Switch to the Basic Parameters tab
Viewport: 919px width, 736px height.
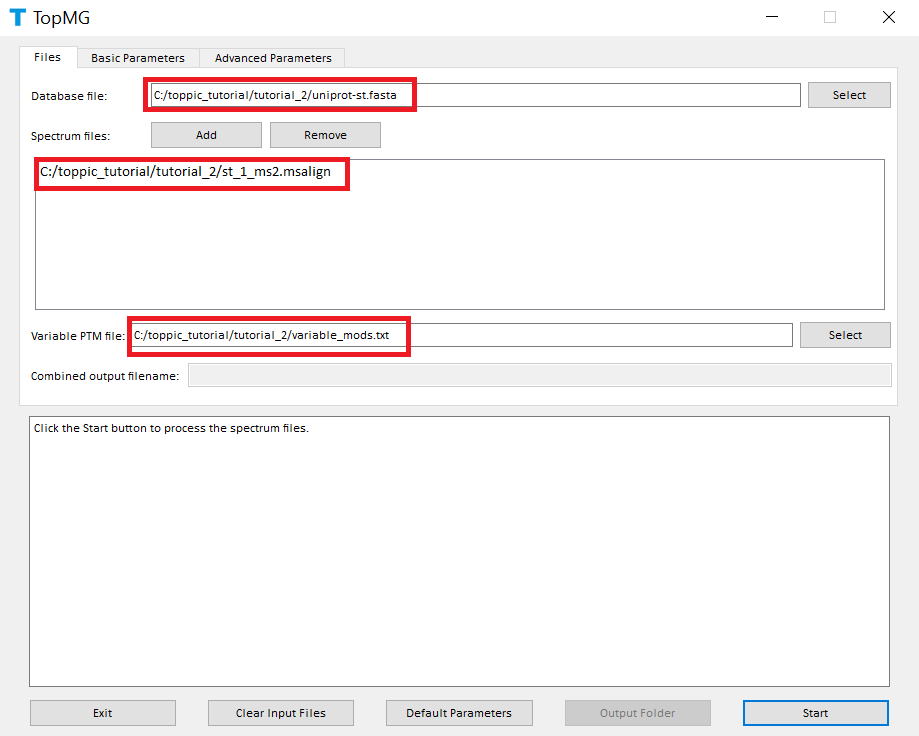[138, 58]
